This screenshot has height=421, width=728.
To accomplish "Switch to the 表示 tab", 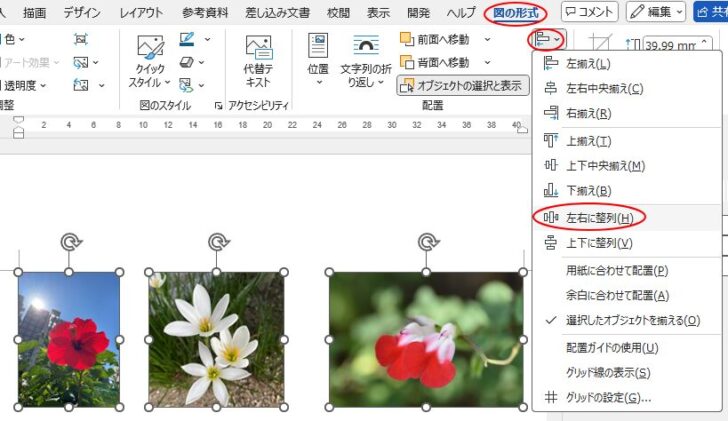I will coord(378,13).
